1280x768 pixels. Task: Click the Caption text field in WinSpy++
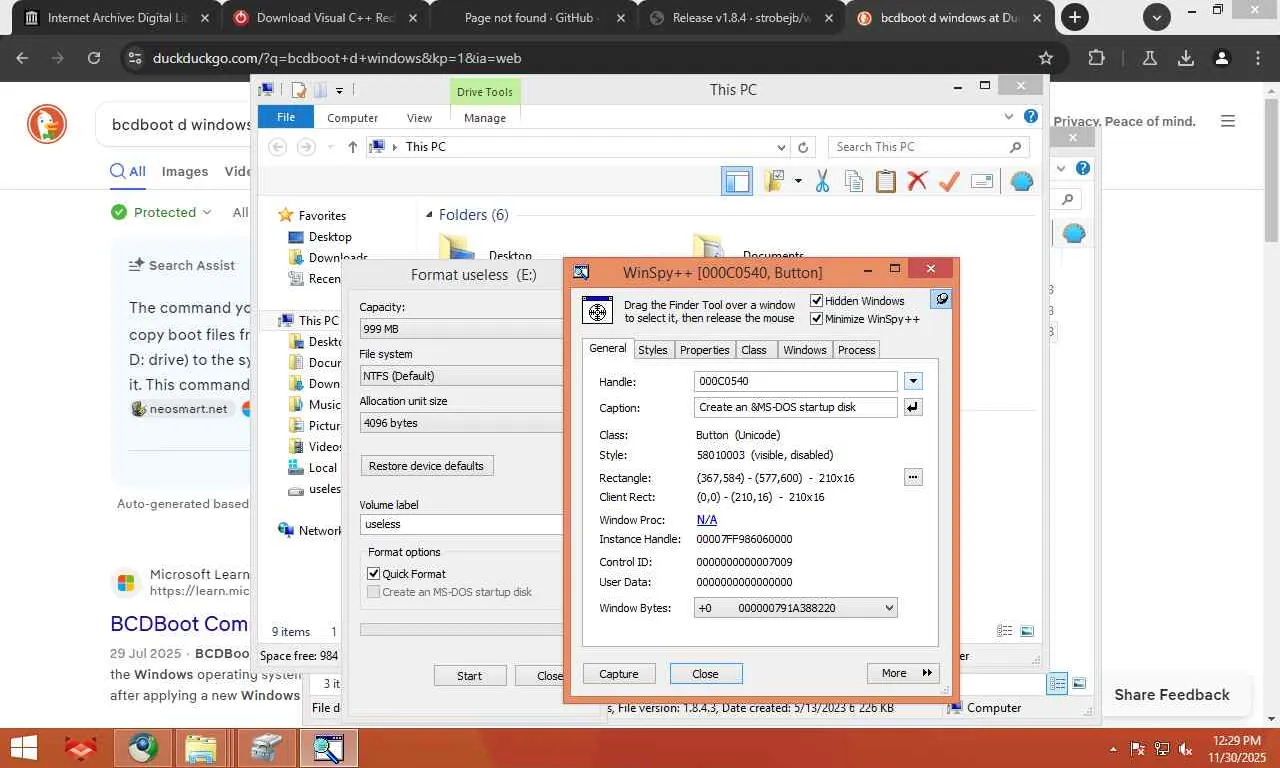click(796, 407)
